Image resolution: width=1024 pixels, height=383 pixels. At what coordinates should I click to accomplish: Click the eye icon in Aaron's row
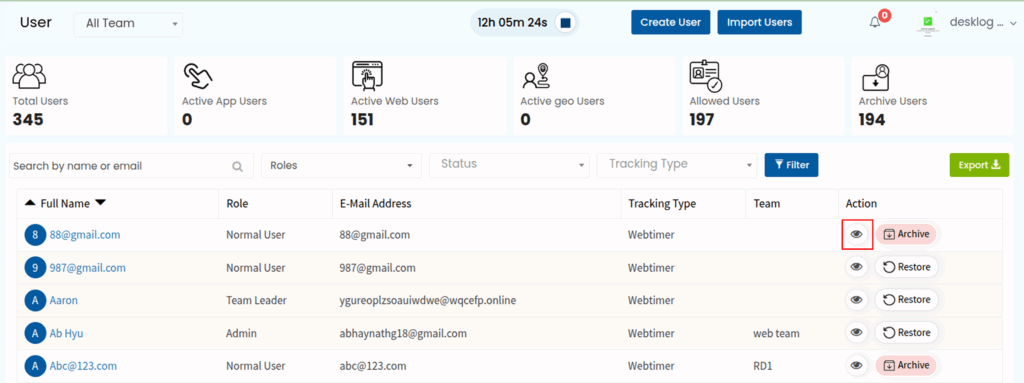pyautogui.click(x=857, y=300)
